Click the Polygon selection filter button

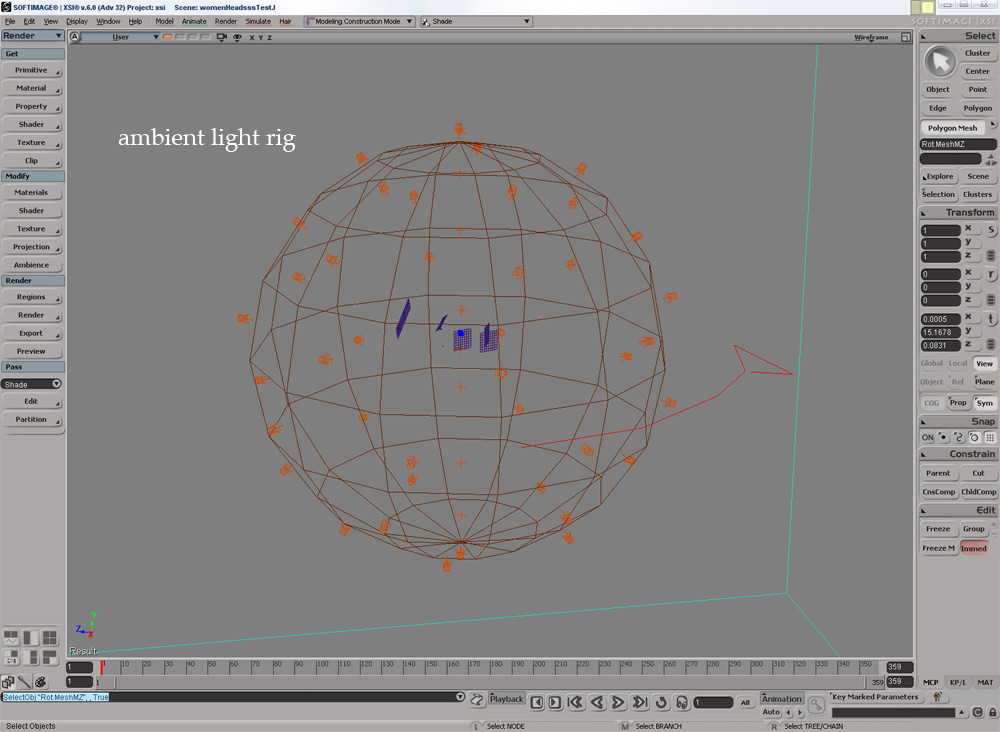978,108
